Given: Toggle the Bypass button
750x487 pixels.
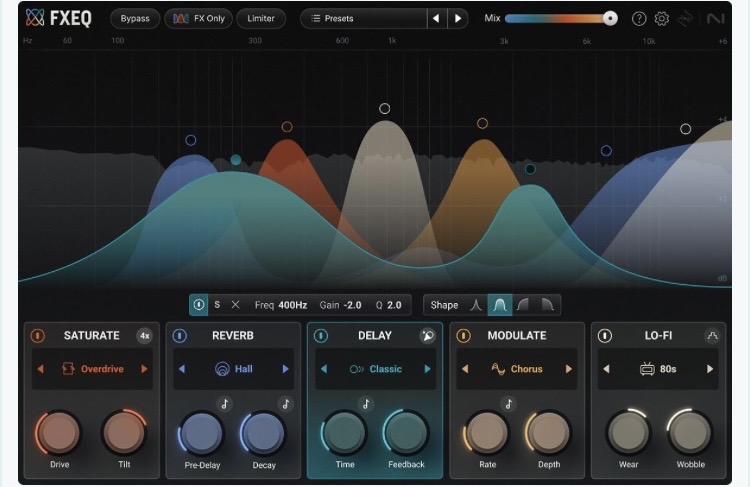Looking at the screenshot, I should (135, 19).
